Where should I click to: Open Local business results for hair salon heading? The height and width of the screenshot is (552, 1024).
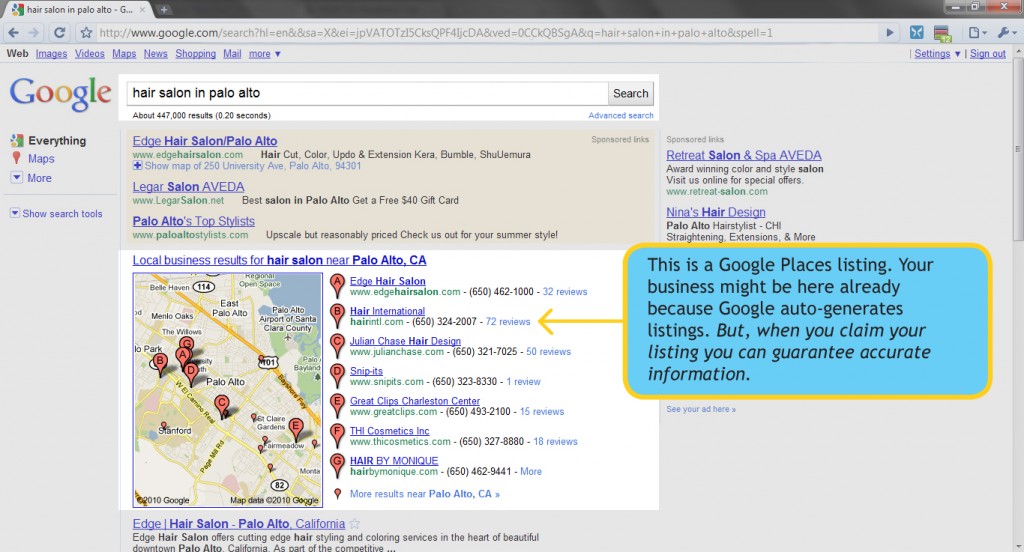pyautogui.click(x=280, y=260)
